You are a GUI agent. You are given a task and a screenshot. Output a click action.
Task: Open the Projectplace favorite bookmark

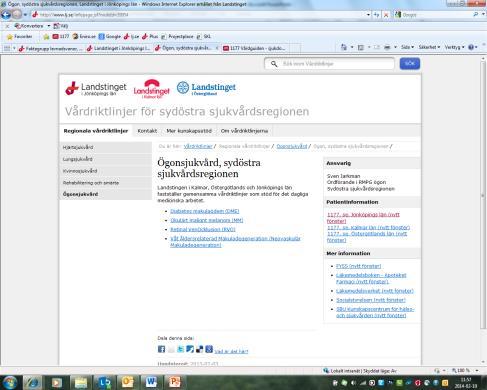pyautogui.click(x=177, y=36)
